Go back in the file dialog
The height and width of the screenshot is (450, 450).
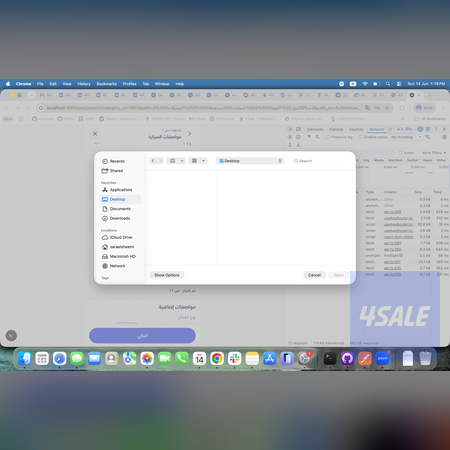153,161
